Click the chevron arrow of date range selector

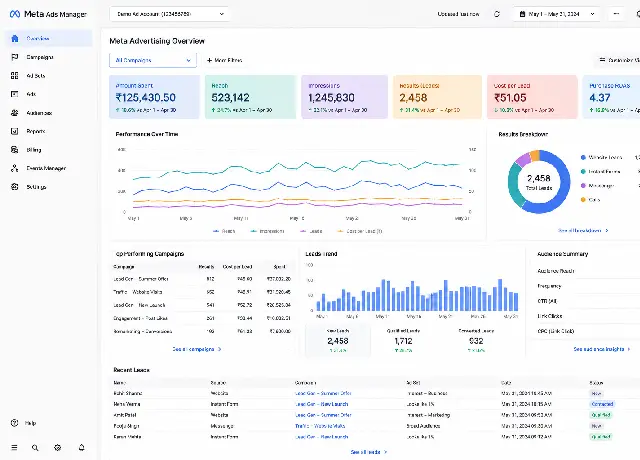tap(593, 14)
